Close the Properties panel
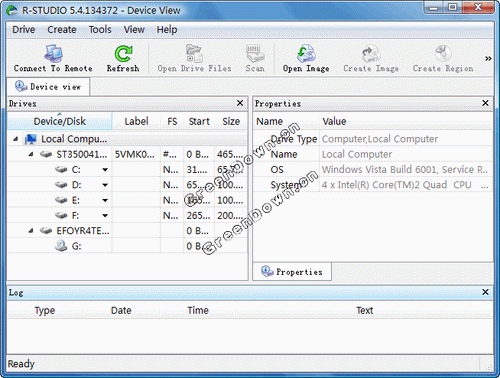The width and height of the screenshot is (500, 378). coord(485,103)
